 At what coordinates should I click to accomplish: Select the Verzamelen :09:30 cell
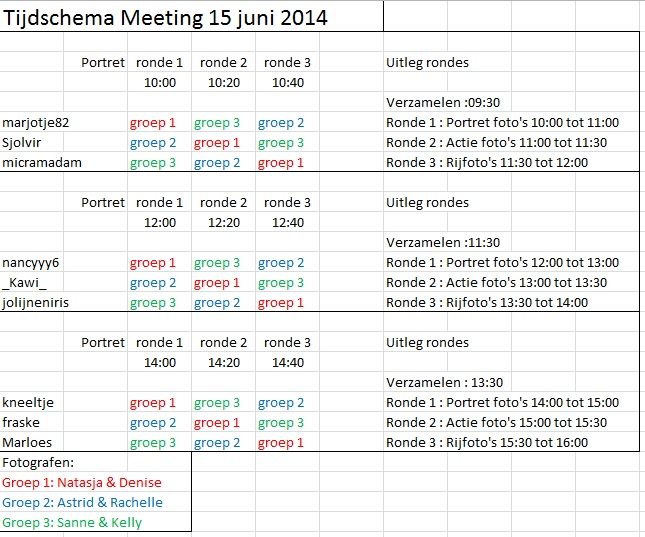pos(443,102)
